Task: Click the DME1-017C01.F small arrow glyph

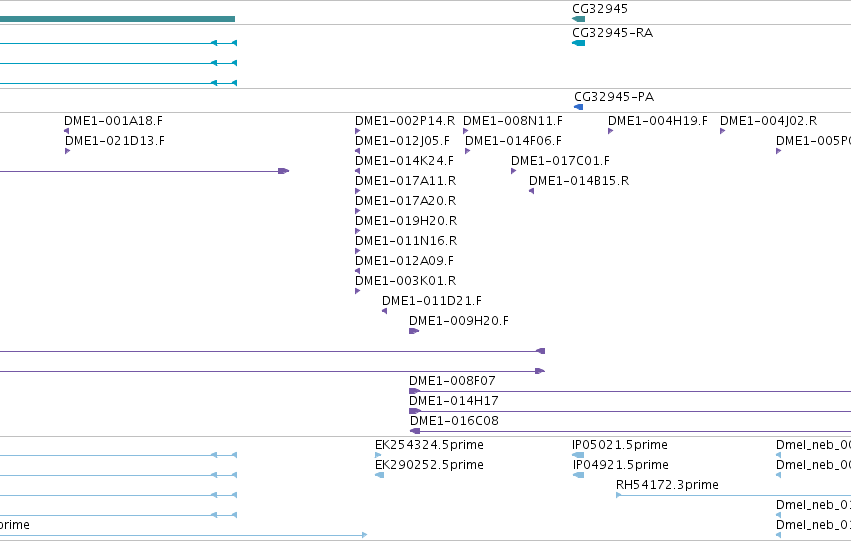Action: [x=514, y=171]
